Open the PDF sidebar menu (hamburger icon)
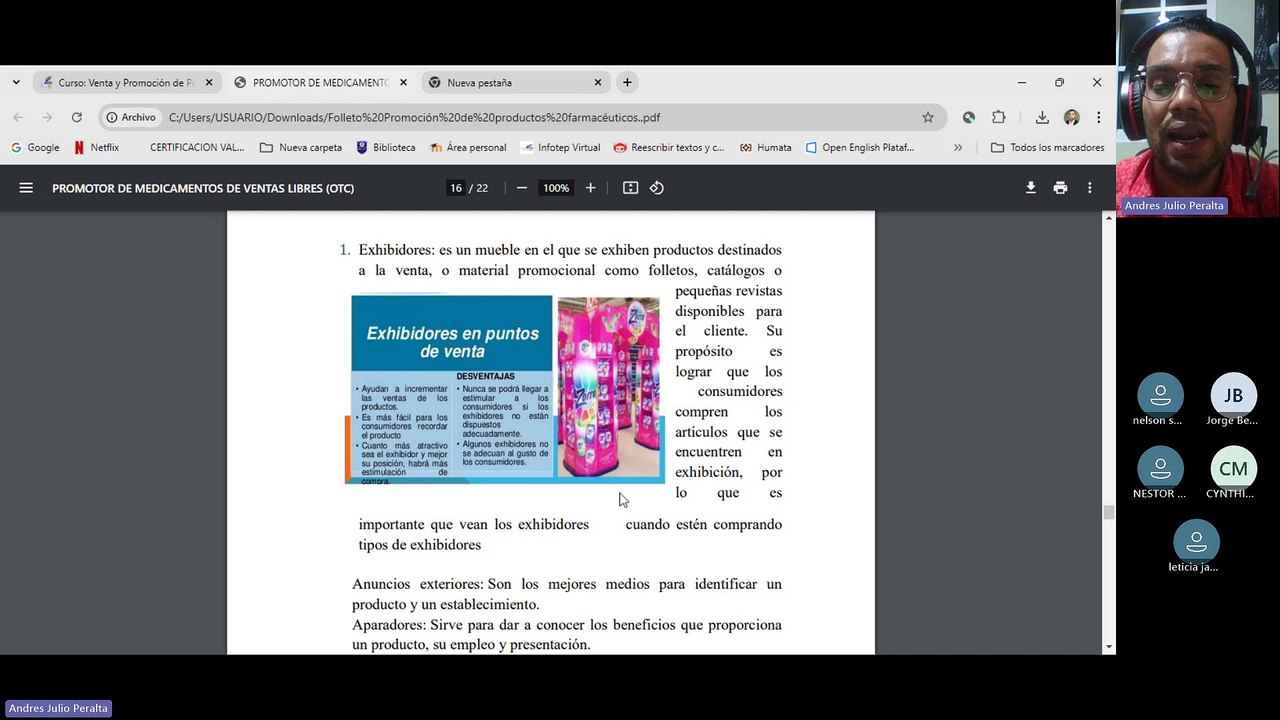The image size is (1280, 720). click(x=26, y=188)
